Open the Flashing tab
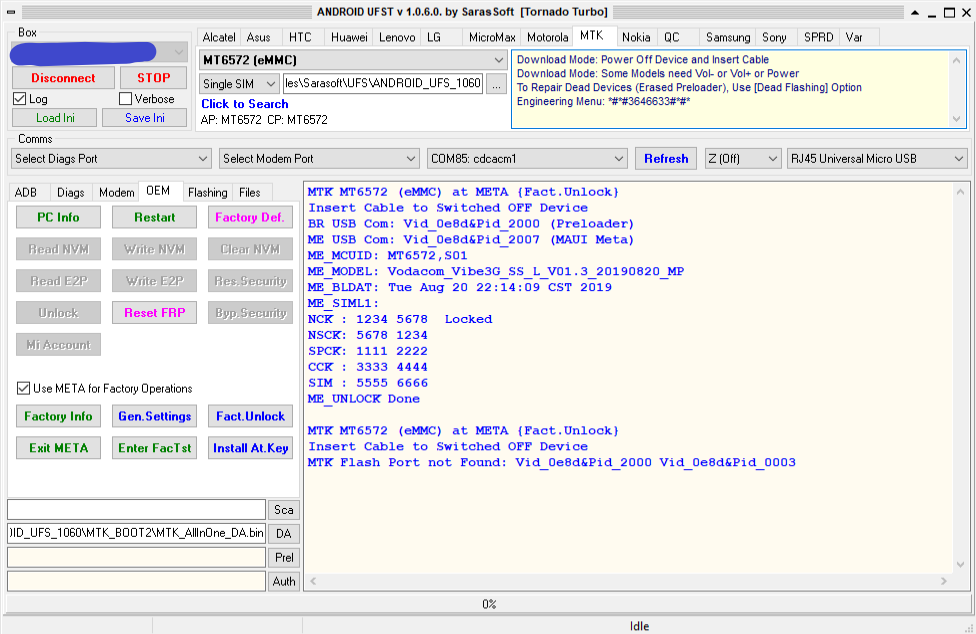The height and width of the screenshot is (634, 976). click(207, 193)
